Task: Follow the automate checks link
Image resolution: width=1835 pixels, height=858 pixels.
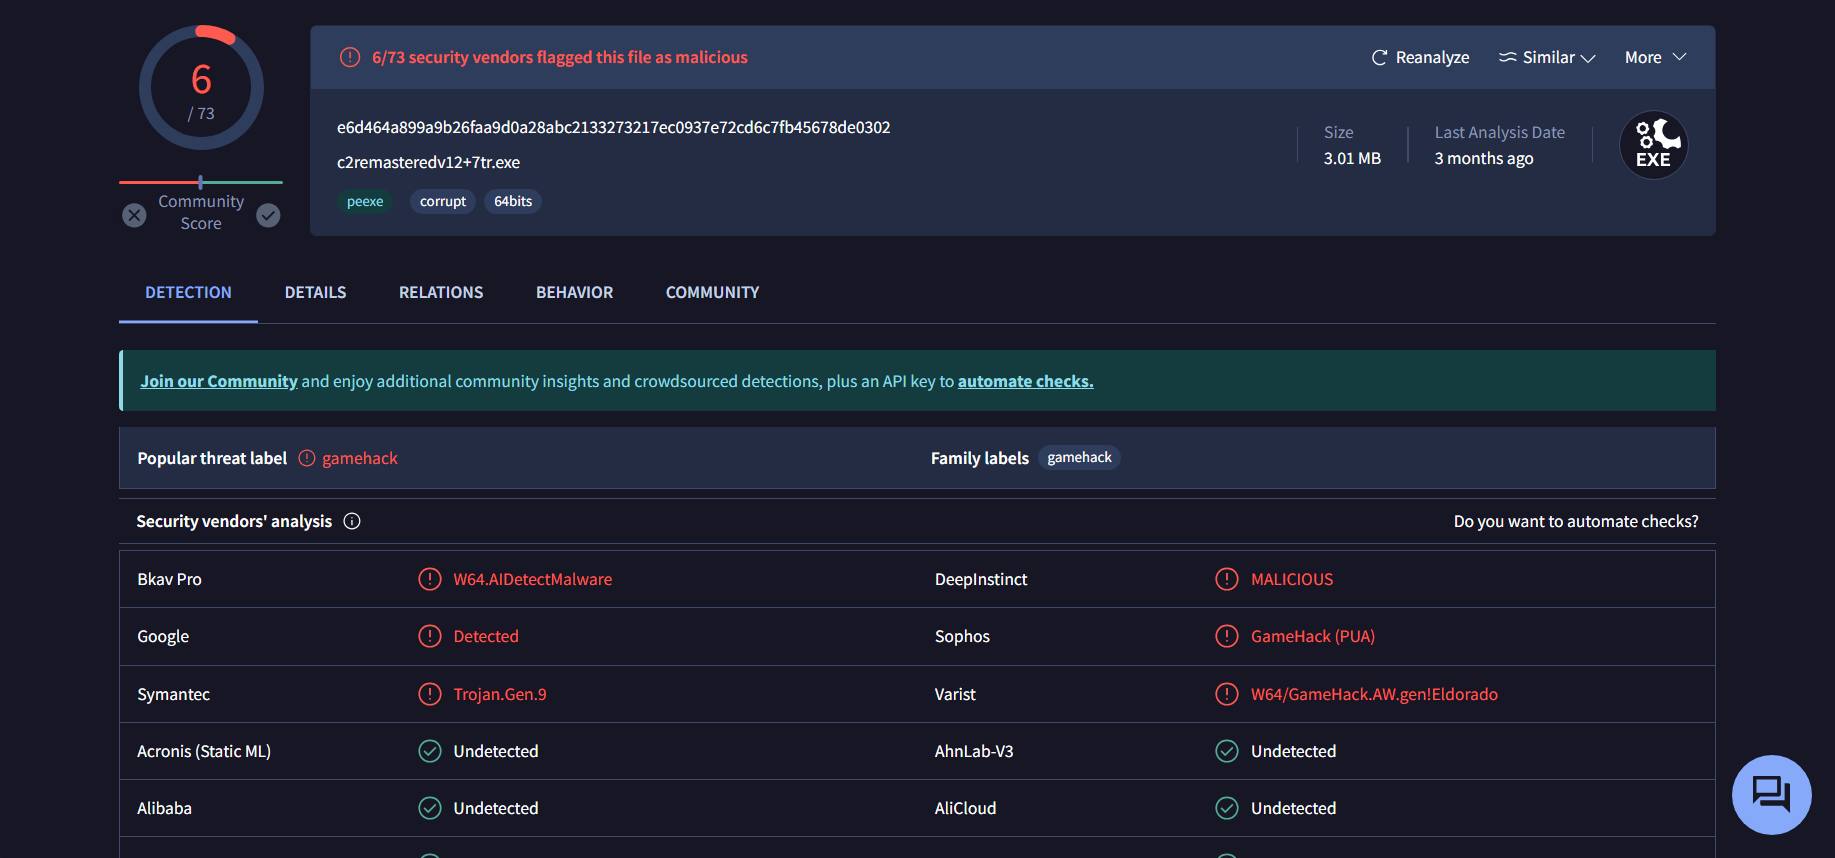Action: [x=1026, y=382]
